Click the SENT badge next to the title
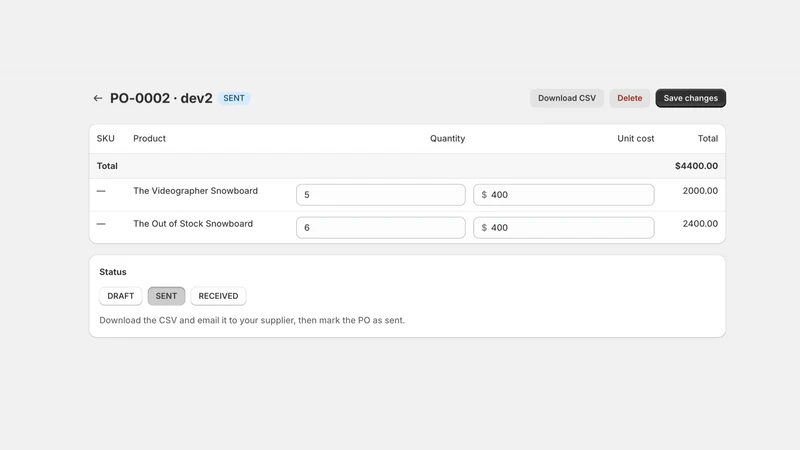Image resolution: width=800 pixels, height=450 pixels. pyautogui.click(x=234, y=98)
